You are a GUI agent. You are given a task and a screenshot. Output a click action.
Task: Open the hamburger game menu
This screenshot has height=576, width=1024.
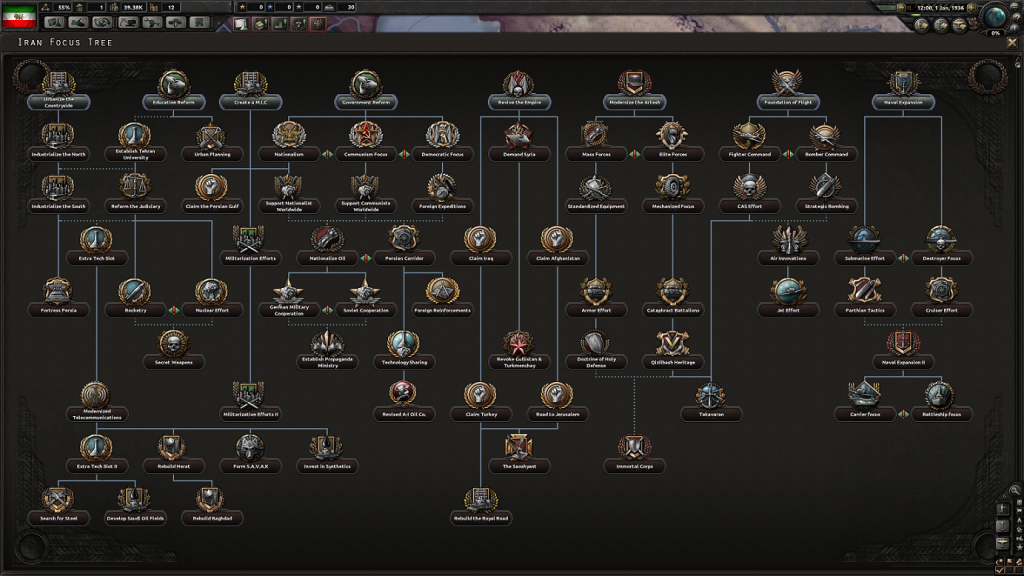click(1015, 7)
